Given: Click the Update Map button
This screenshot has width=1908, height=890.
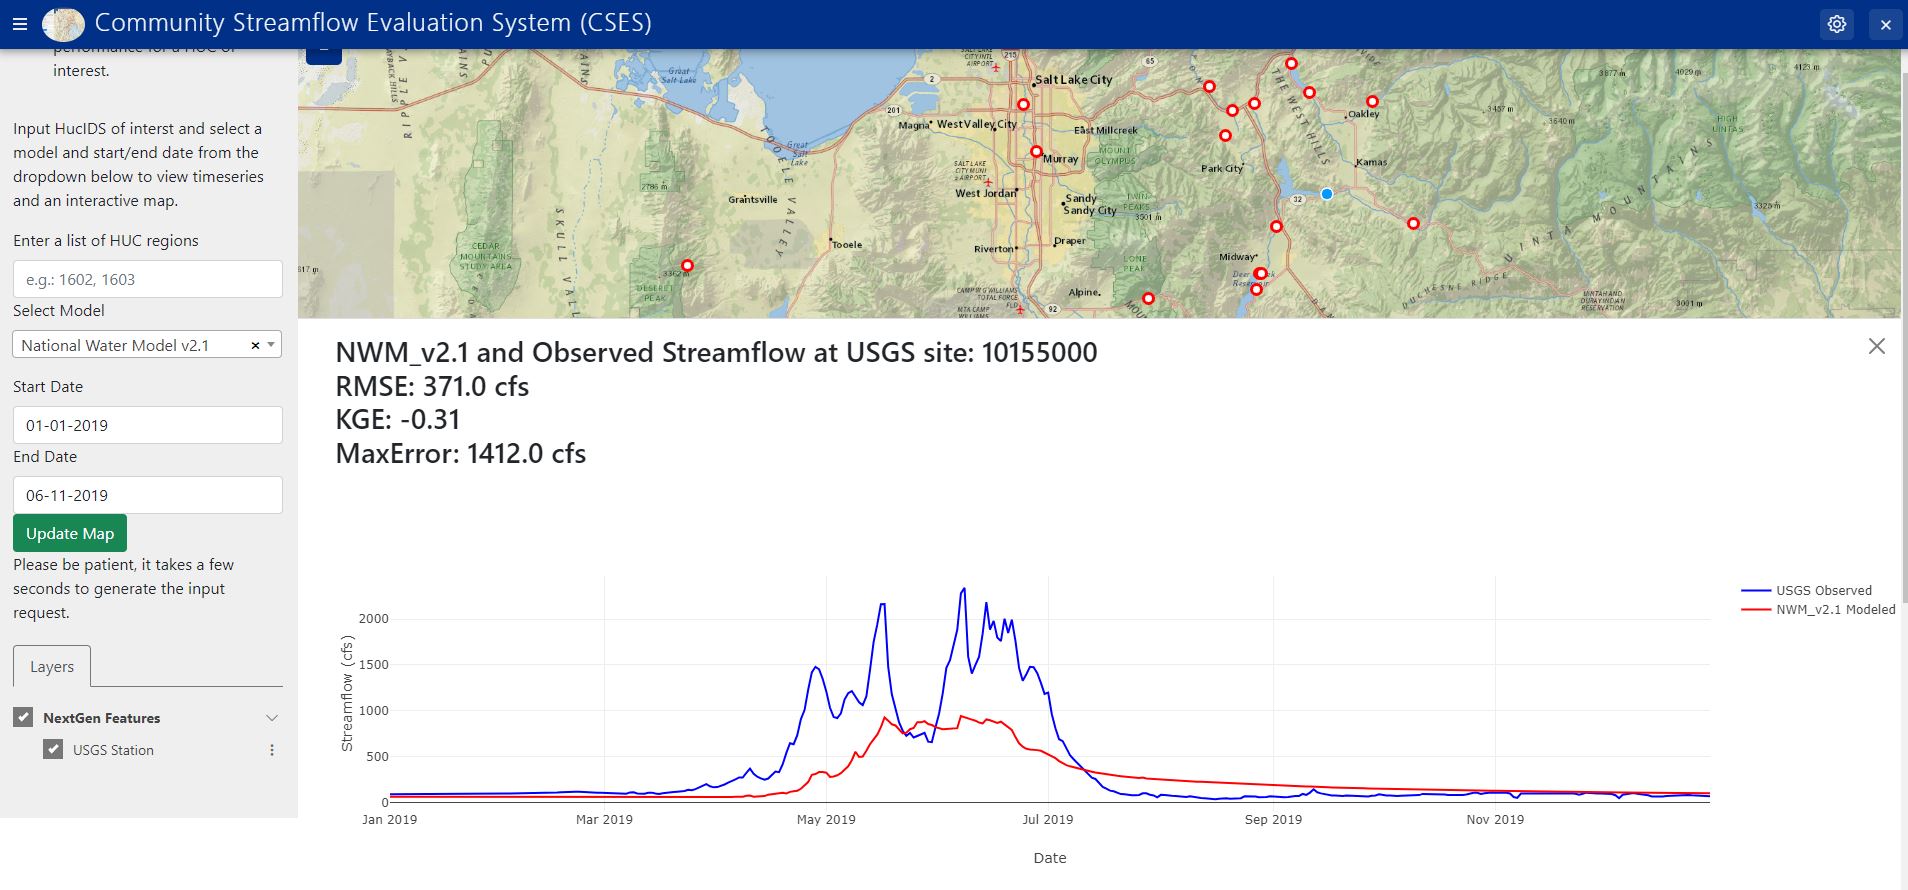Looking at the screenshot, I should (x=70, y=533).
